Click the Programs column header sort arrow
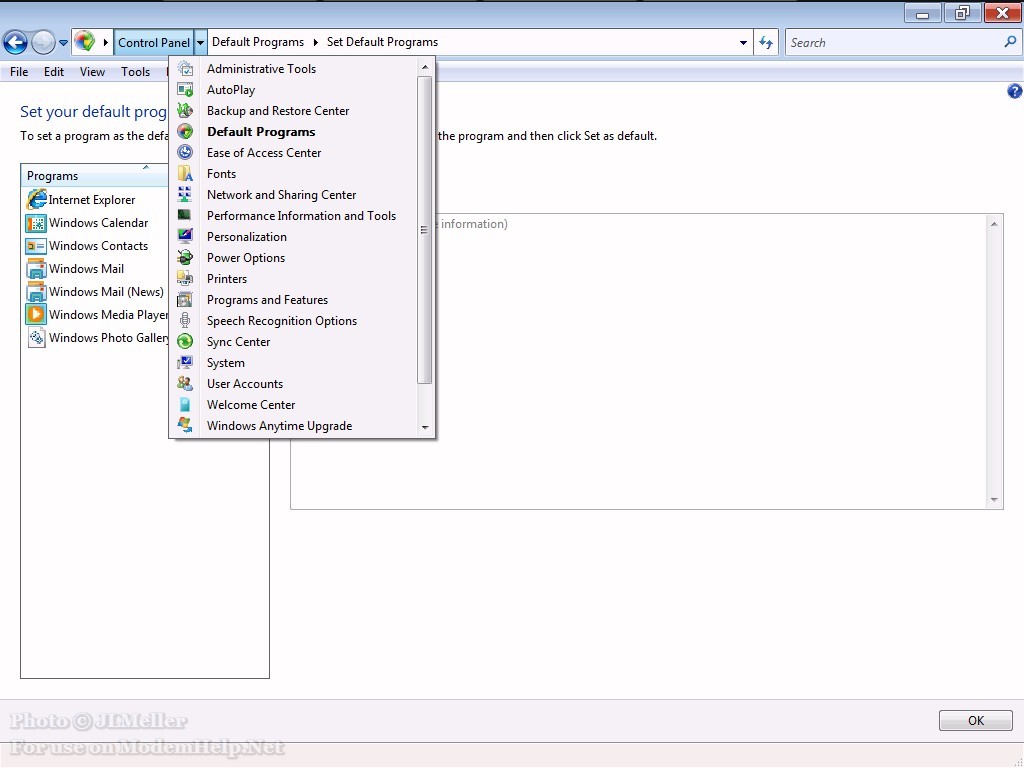Screen dimensions: 1024x768 tap(146, 167)
